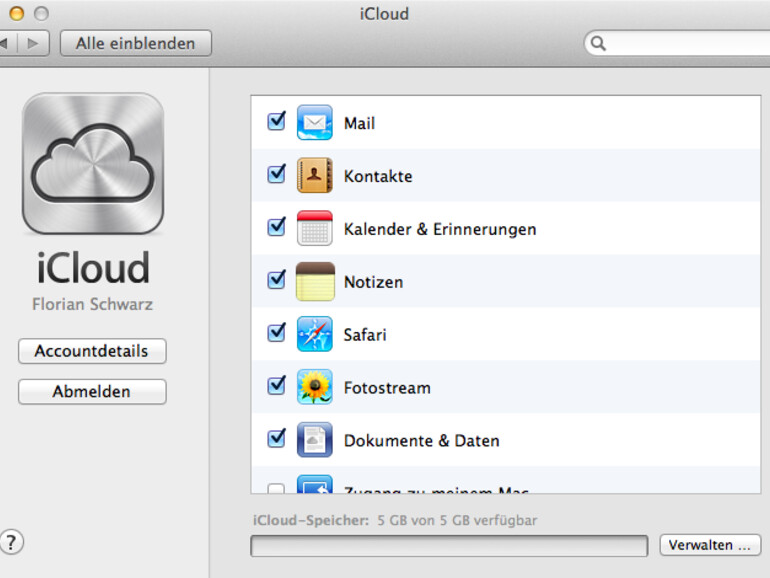Toggle the Notizen checkbox
Viewport: 770px width, 578px height.
tap(276, 280)
